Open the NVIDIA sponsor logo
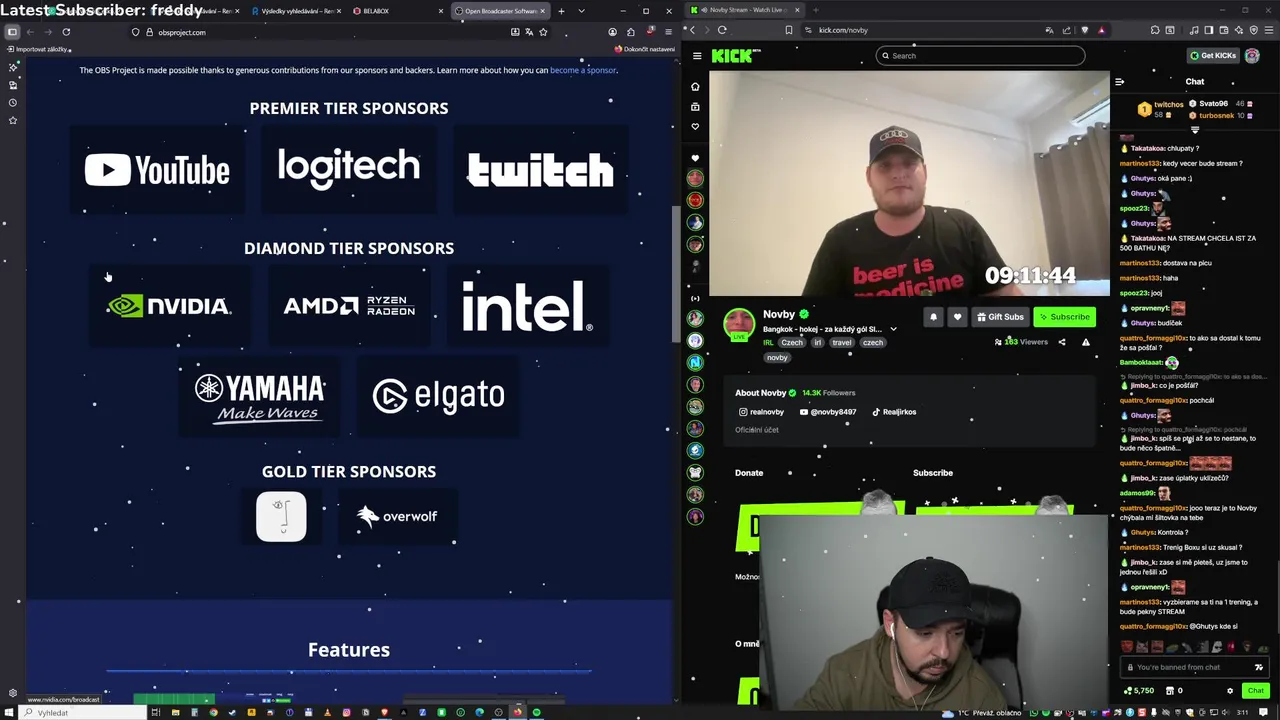Screen dimensions: 1280x720 [x=169, y=306]
